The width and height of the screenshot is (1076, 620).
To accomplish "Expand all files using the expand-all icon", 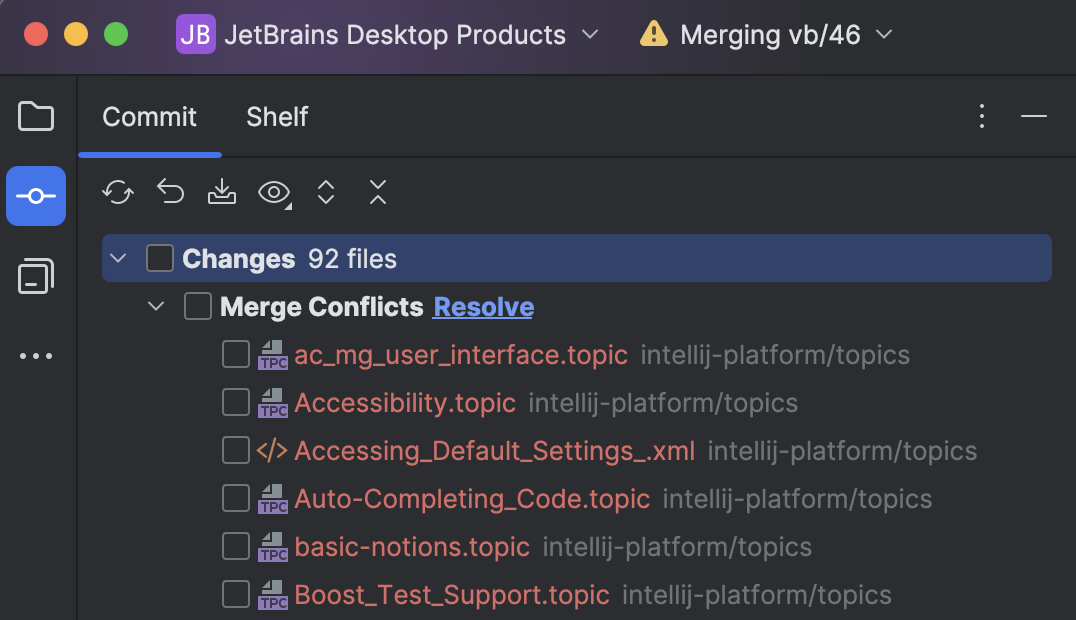I will 326,192.
